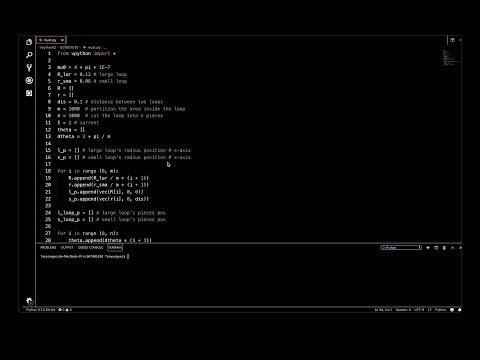The width and height of the screenshot is (480, 360).
Task: Click the first folder in the breadcrumb
Action: (x=48, y=48)
